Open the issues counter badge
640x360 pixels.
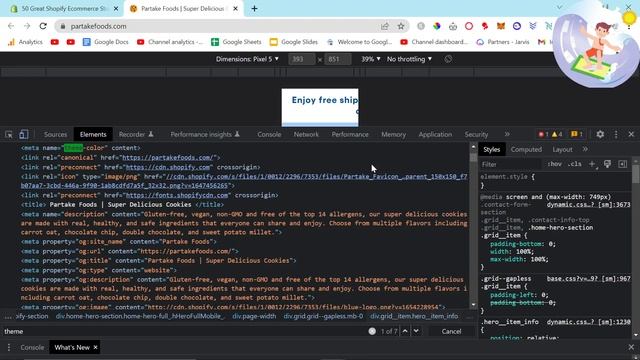click(577, 134)
